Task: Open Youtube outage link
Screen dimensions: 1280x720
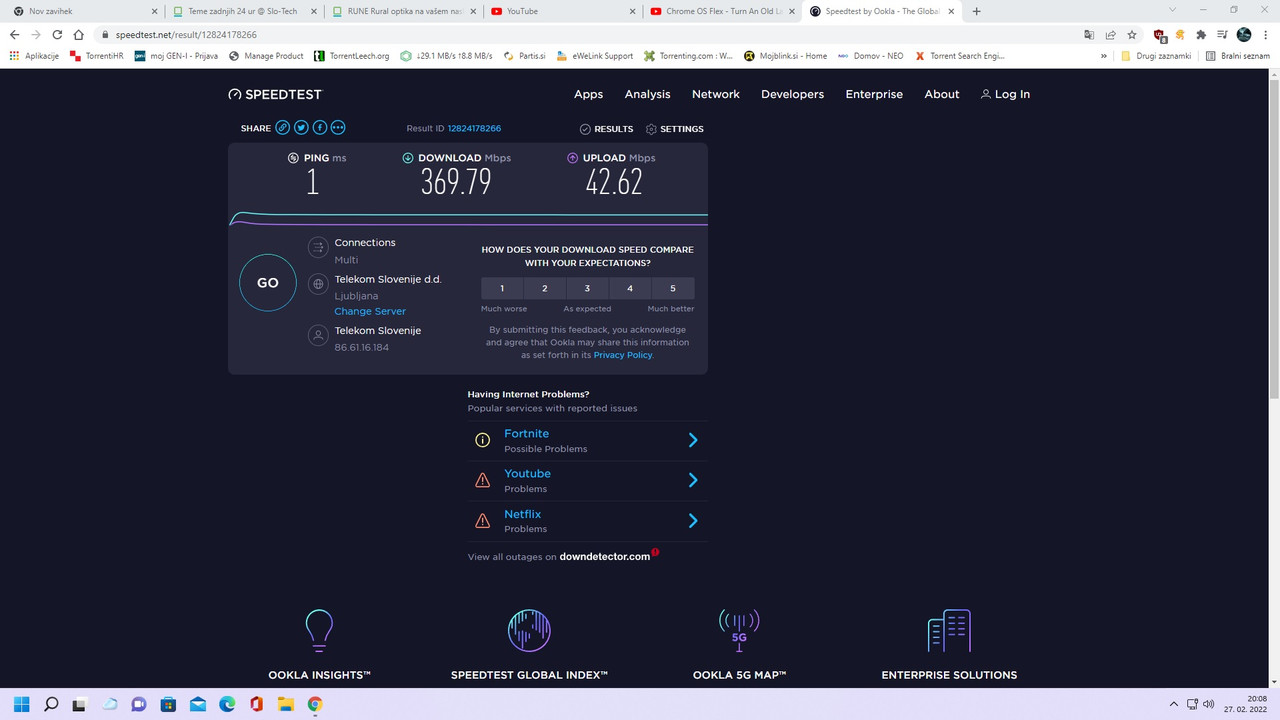Action: 527,474
